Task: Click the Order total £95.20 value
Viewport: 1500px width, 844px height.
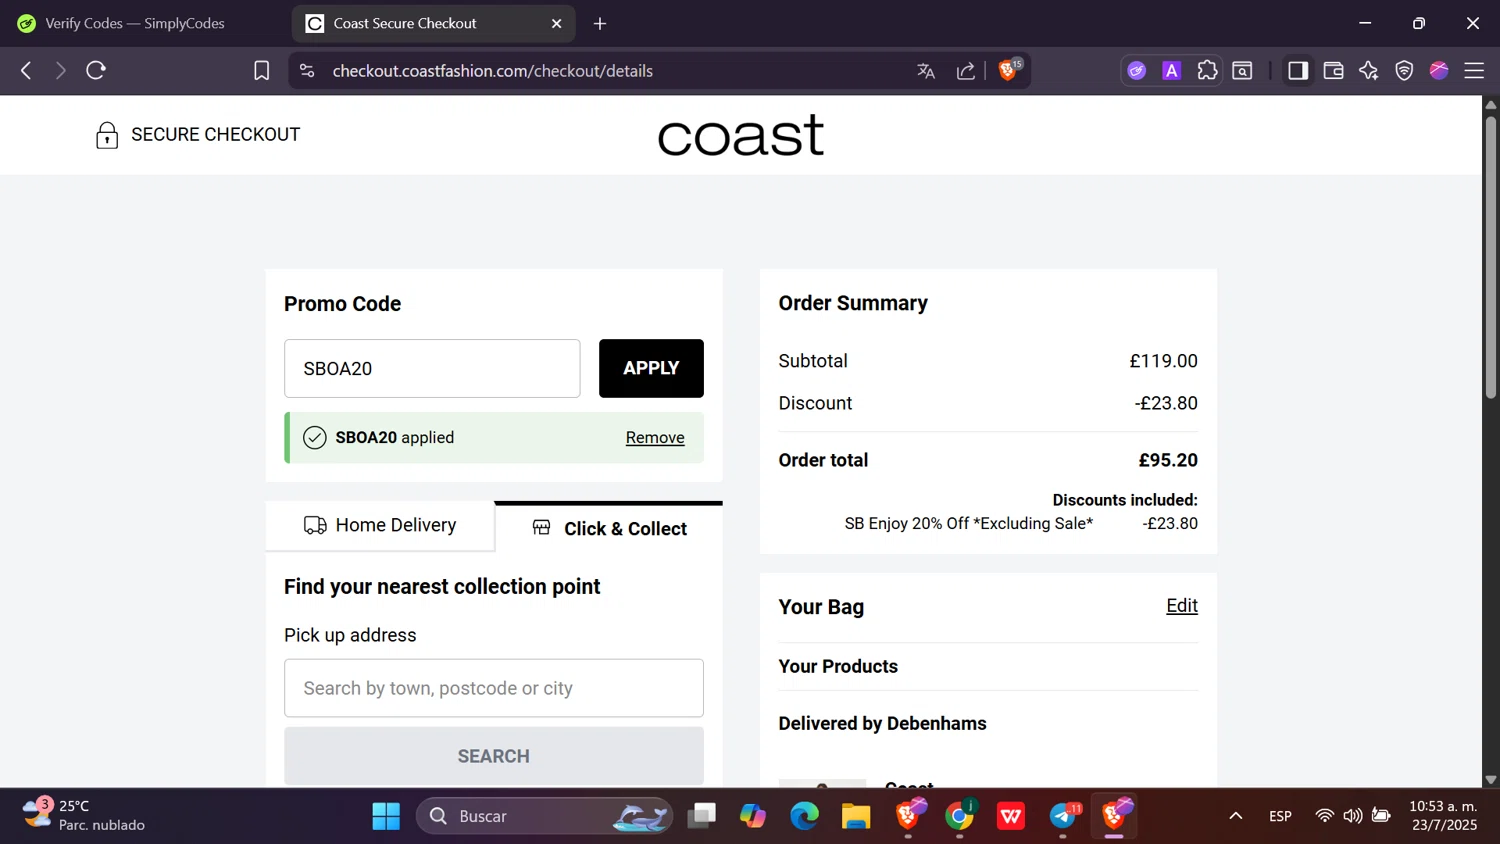Action: 1168,460
